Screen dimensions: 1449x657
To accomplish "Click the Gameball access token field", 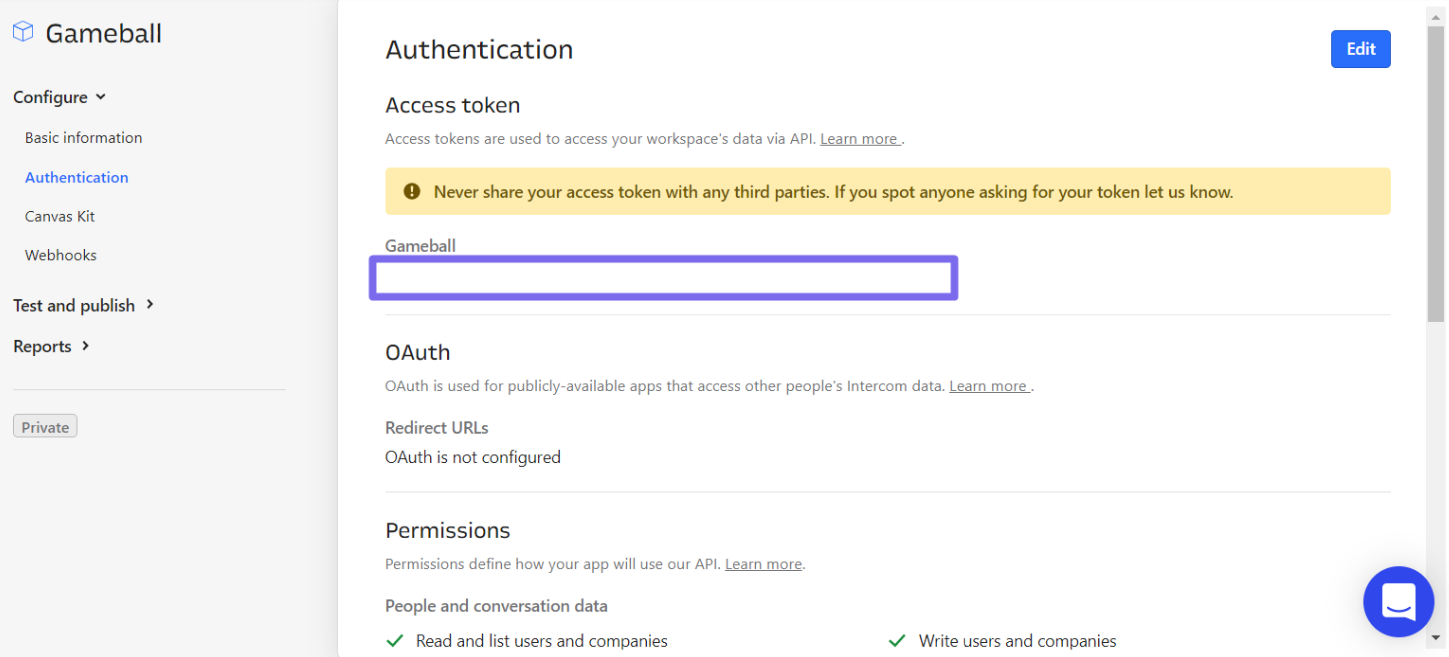I will point(664,278).
